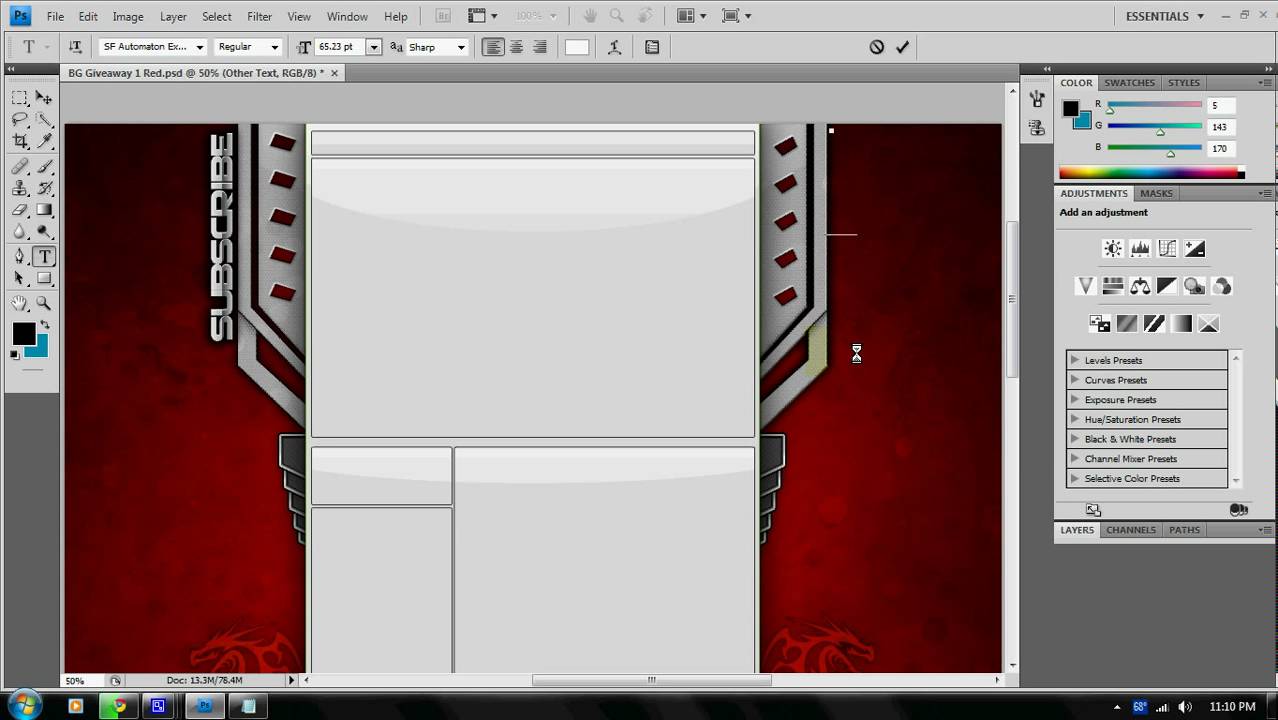1278x720 pixels.
Task: Select the Eraser tool
Action: pyautogui.click(x=19, y=210)
